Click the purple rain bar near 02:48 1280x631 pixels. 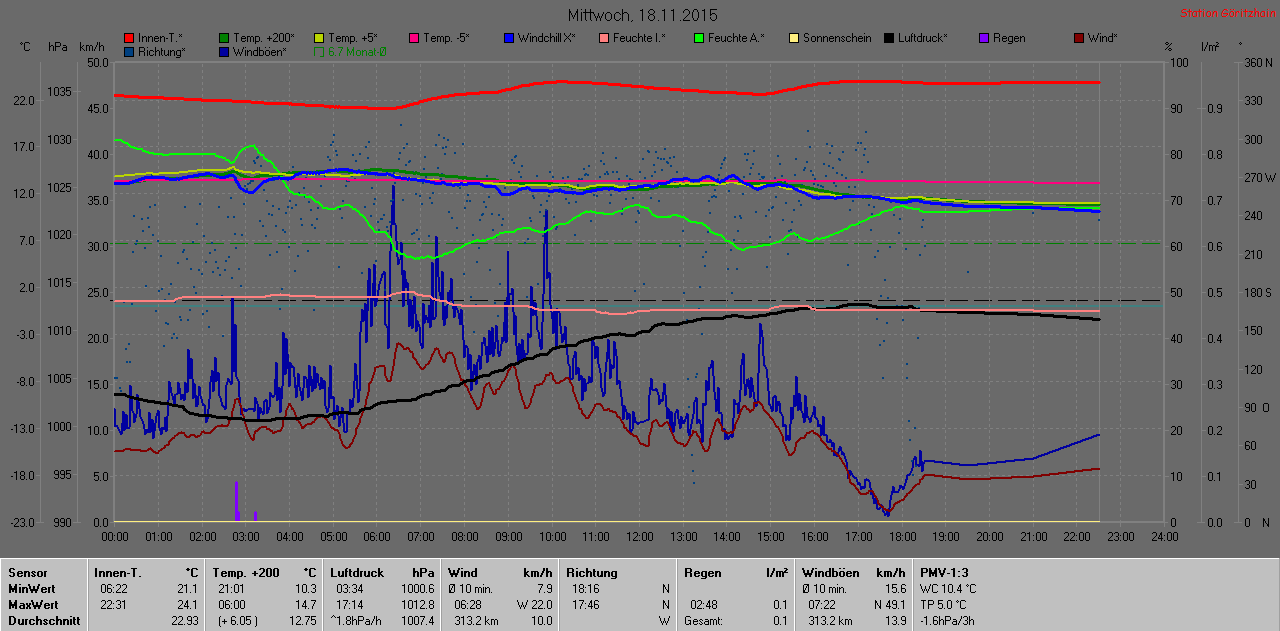236,501
